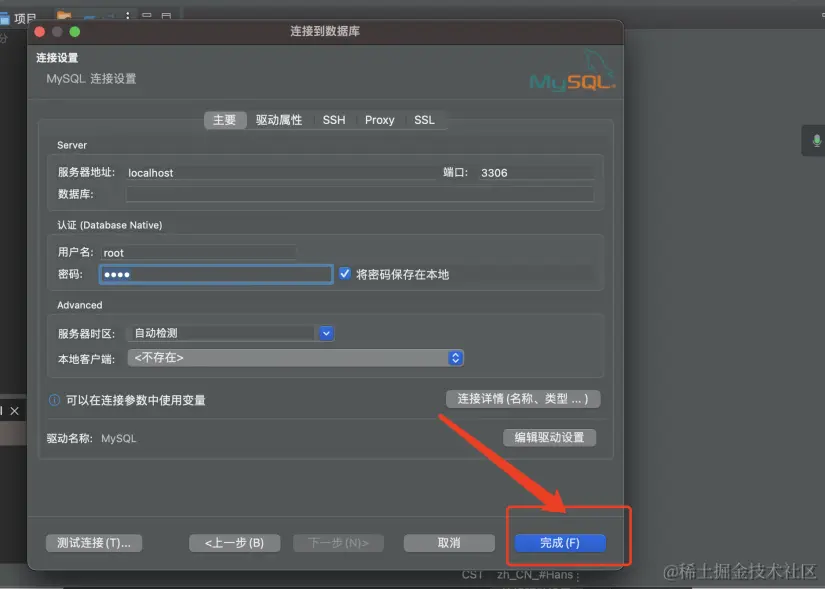The height and width of the screenshot is (589, 825).
Task: Open 连接详情 (名称、类型 ...) button
Action: point(523,398)
